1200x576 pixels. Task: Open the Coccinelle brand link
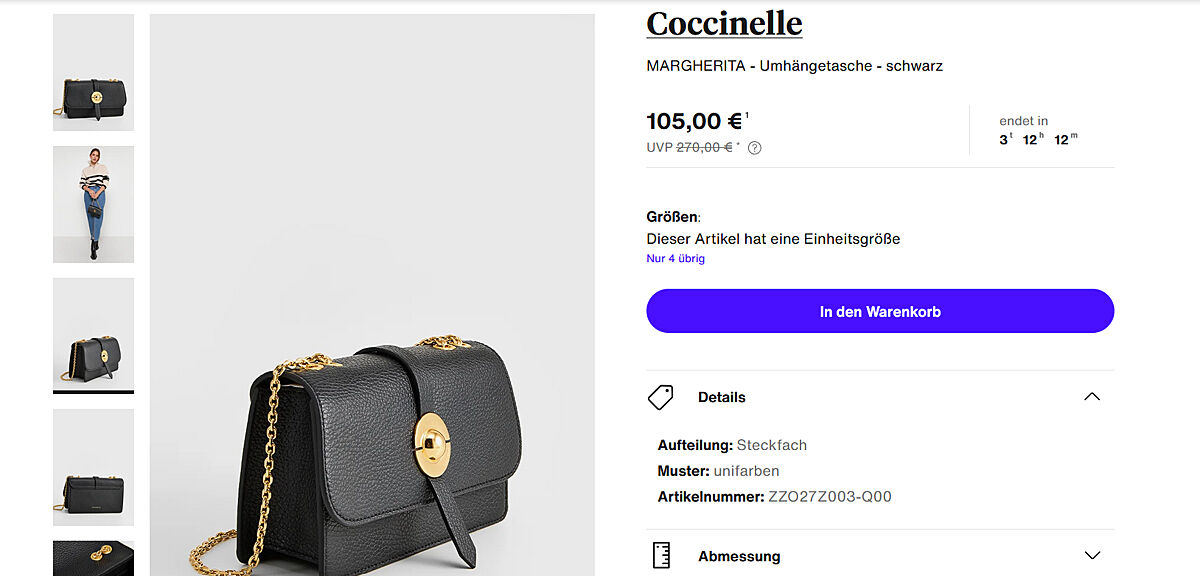coord(724,23)
